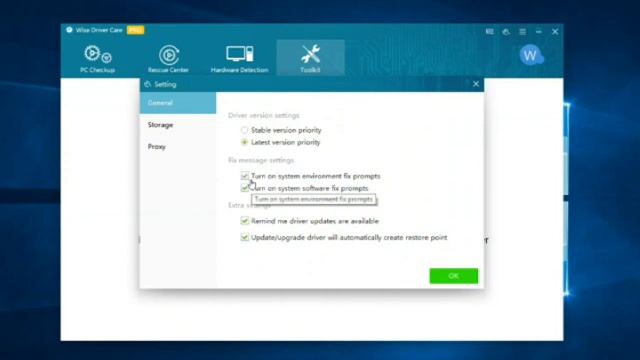Select Latest version priority
Image resolution: width=640 pixels, height=360 pixels.
(244, 142)
